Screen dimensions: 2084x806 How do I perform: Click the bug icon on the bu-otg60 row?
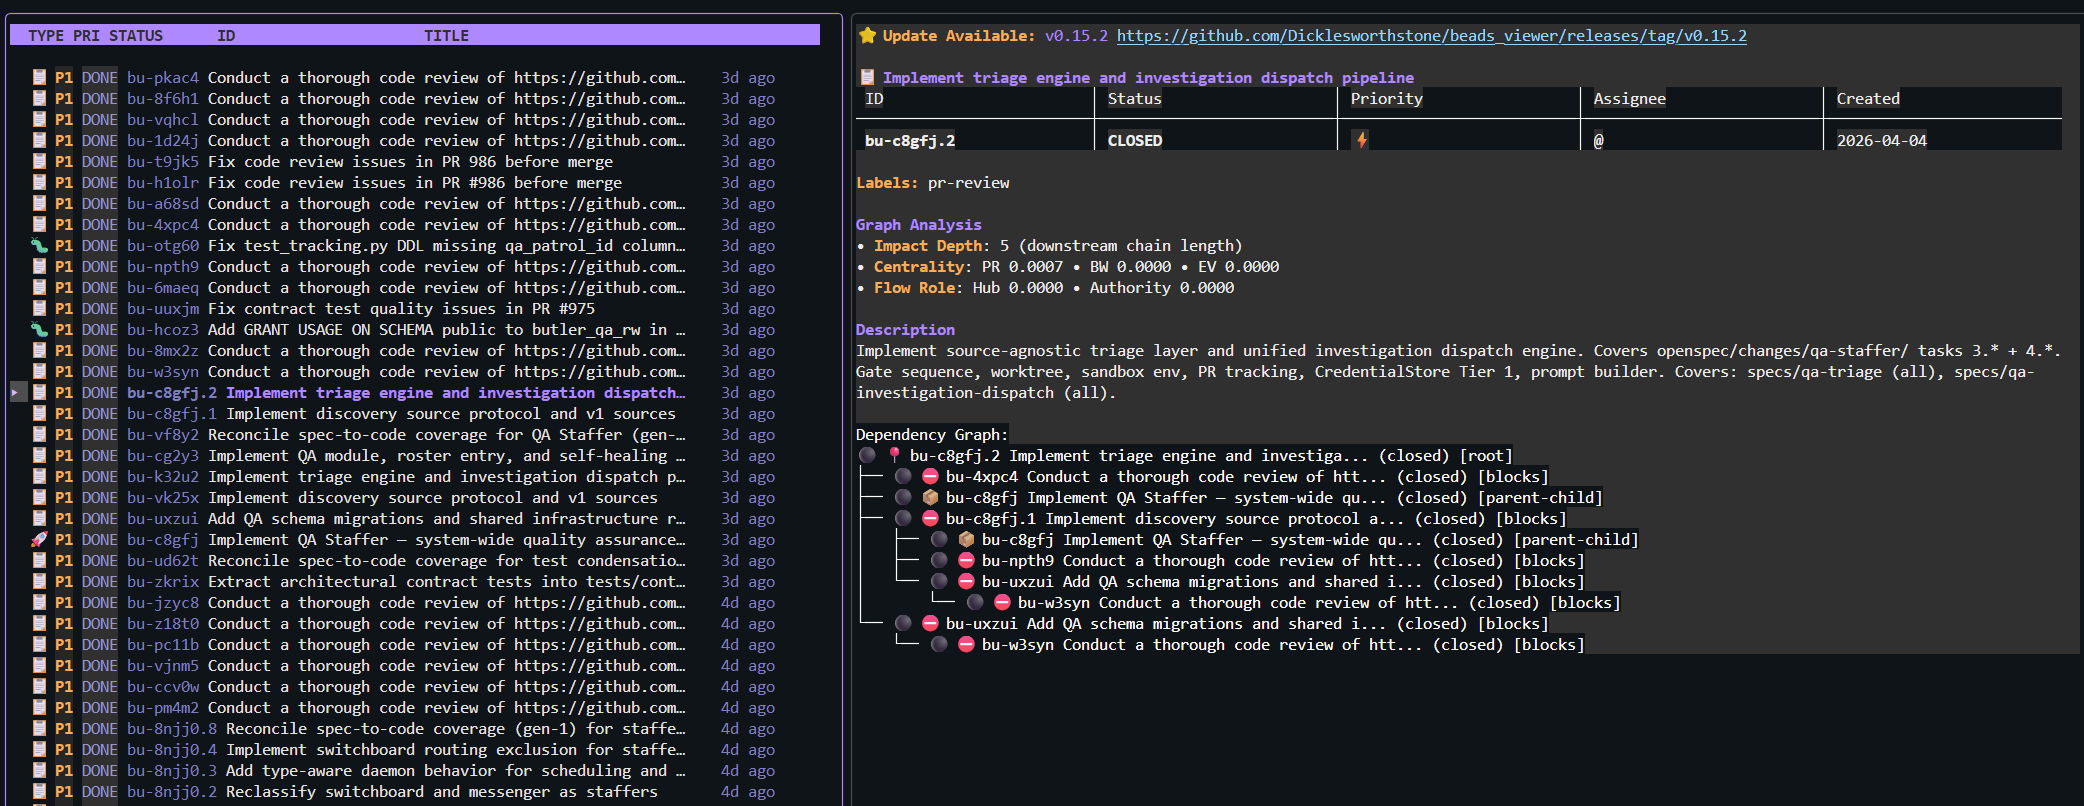[39, 246]
